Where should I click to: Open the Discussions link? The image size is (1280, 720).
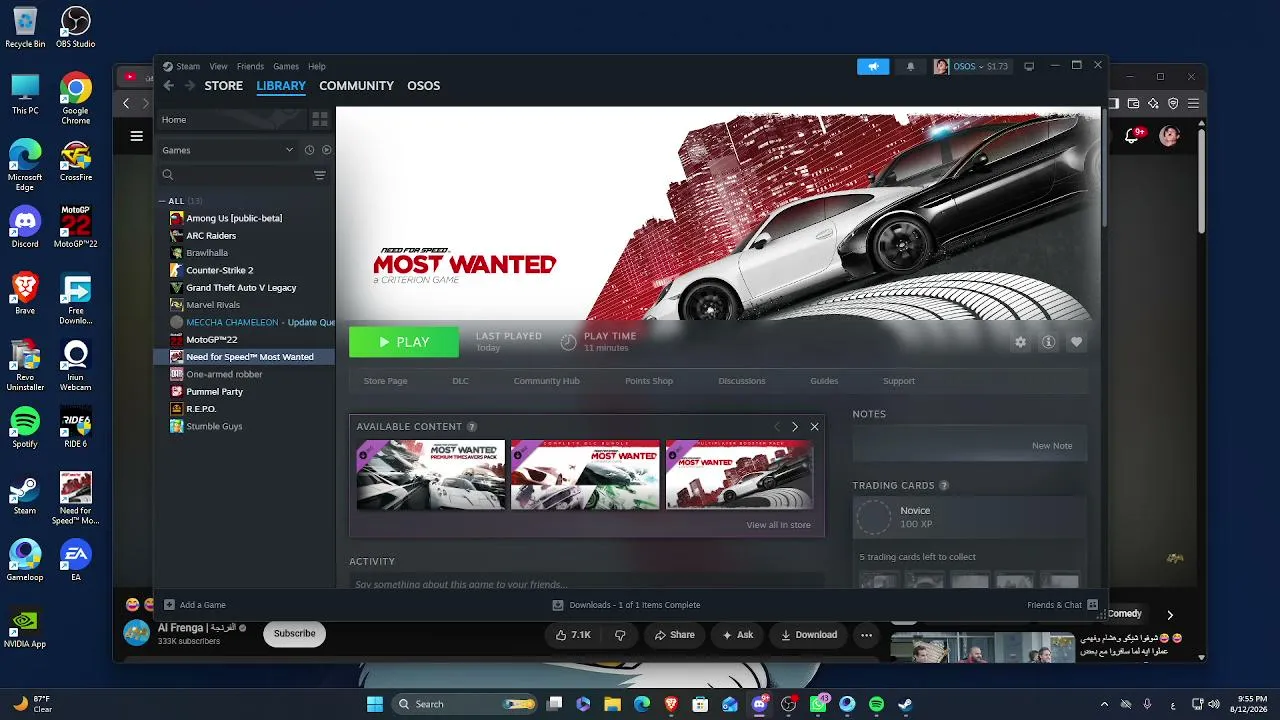point(741,381)
